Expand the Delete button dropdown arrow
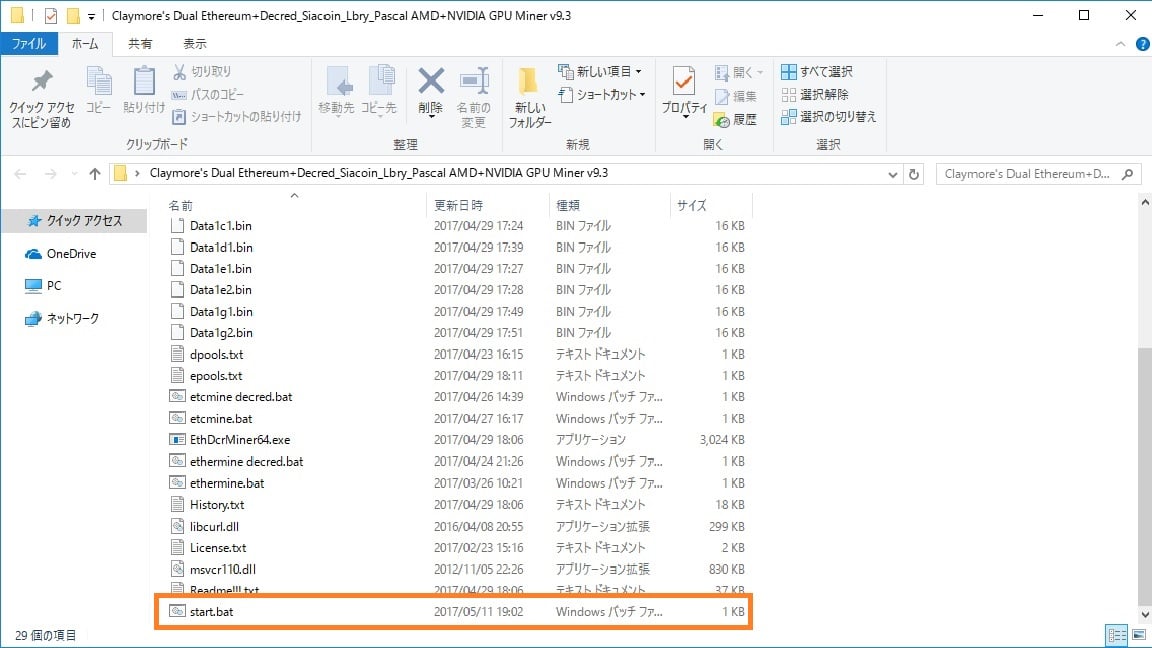1152x648 pixels. pyautogui.click(x=431, y=116)
